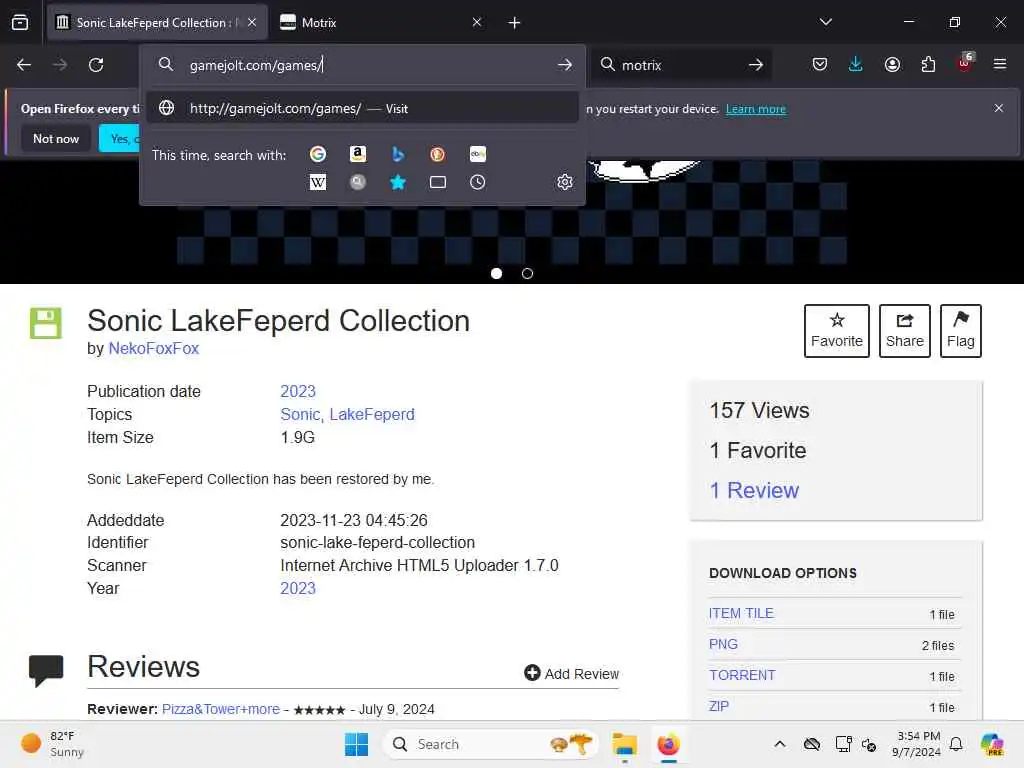Select the second carousel dot

pos(528,274)
